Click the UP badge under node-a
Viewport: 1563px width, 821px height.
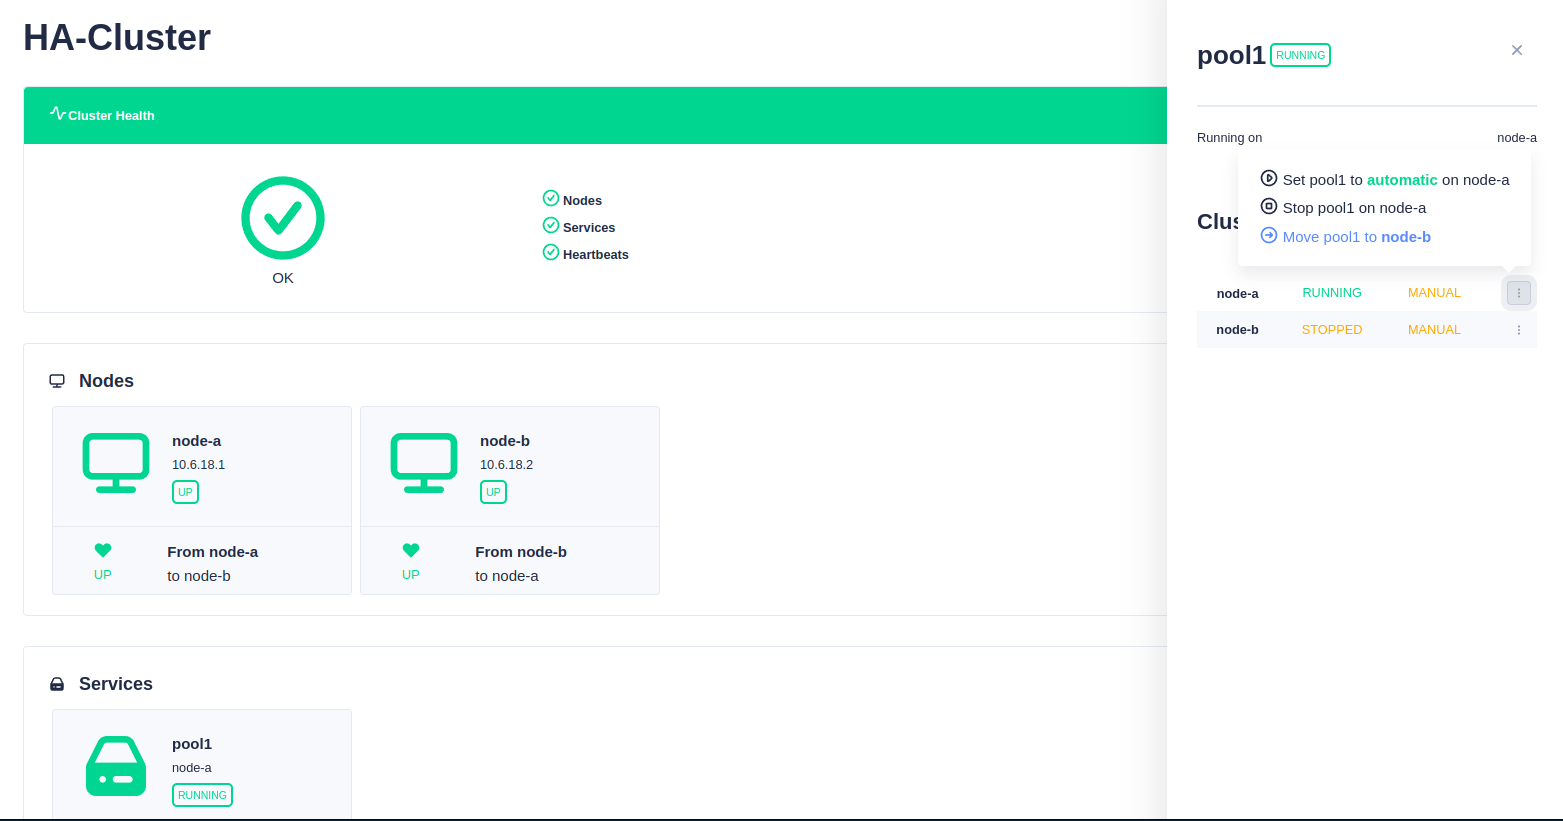[x=185, y=492]
